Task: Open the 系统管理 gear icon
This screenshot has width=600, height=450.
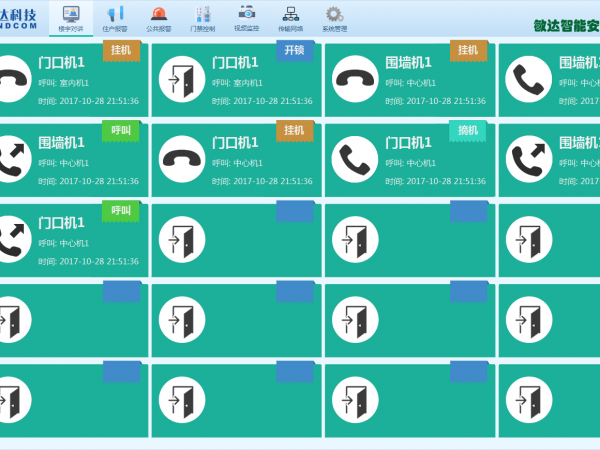Action: (334, 14)
